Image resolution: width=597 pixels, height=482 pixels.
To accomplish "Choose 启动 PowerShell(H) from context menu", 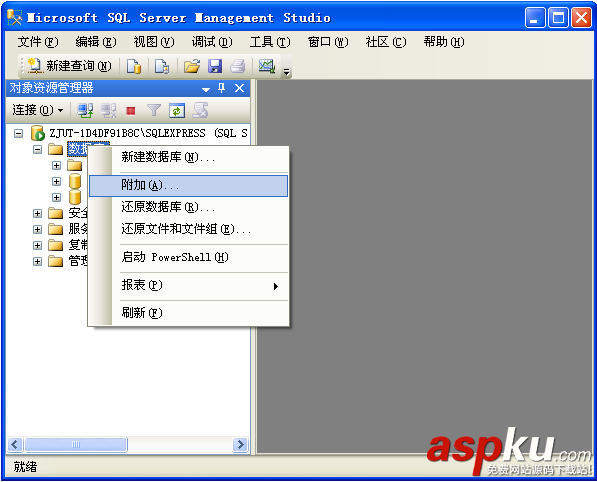I will tap(188, 257).
